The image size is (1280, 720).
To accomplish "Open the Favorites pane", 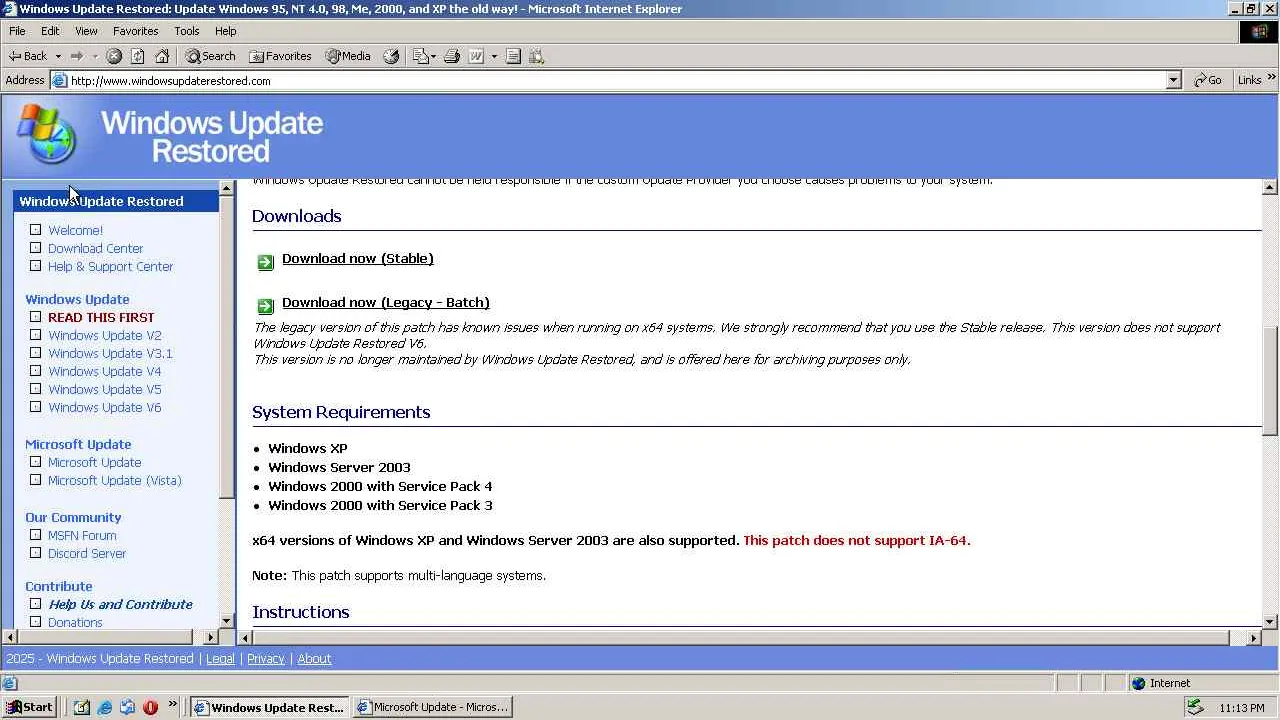I will pyautogui.click(x=280, y=56).
